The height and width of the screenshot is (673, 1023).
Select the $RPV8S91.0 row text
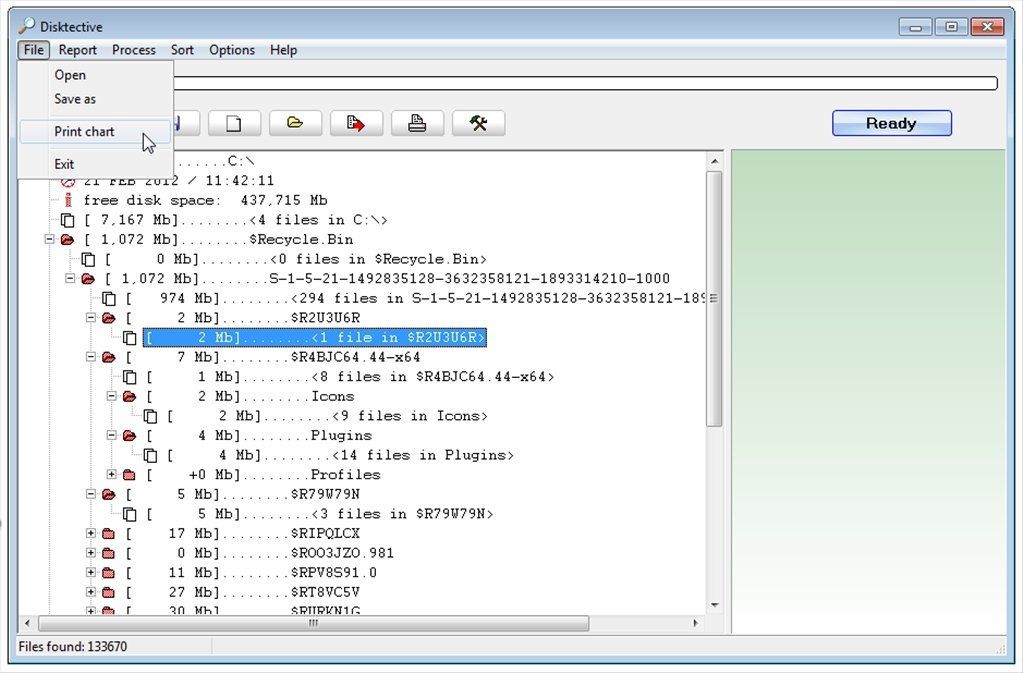tap(251, 572)
